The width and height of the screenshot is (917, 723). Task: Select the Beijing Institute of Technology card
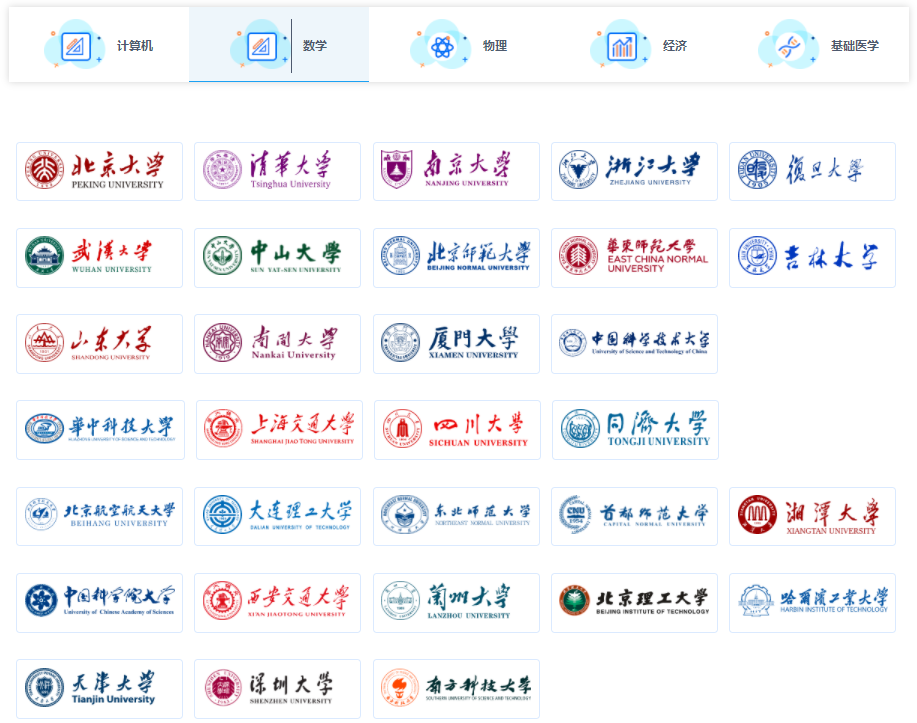tap(634, 603)
